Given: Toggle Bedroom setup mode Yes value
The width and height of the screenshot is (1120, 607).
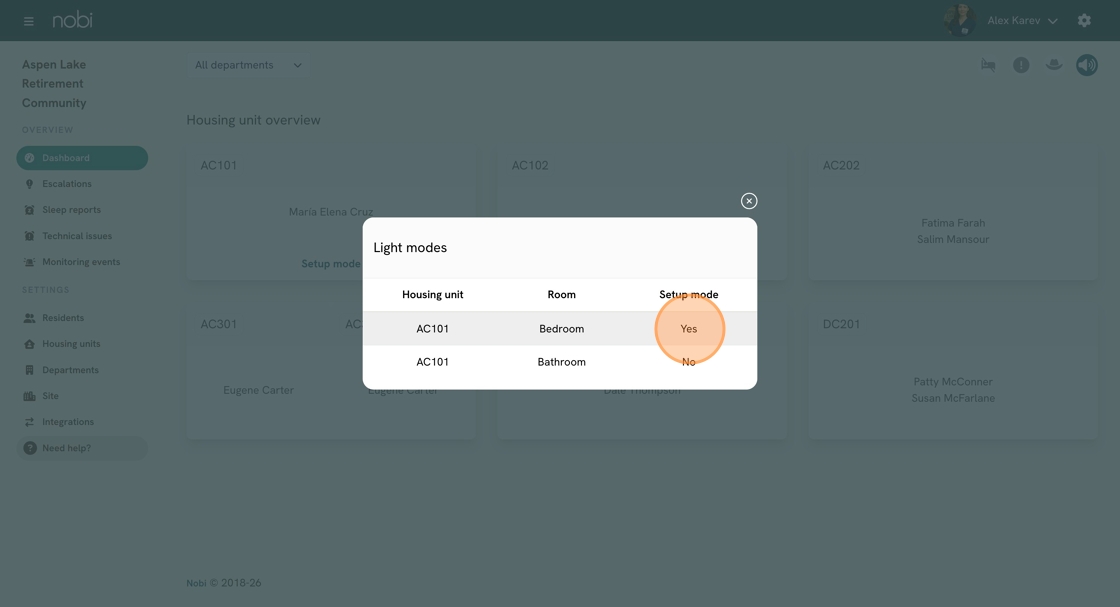Looking at the screenshot, I should coord(689,329).
